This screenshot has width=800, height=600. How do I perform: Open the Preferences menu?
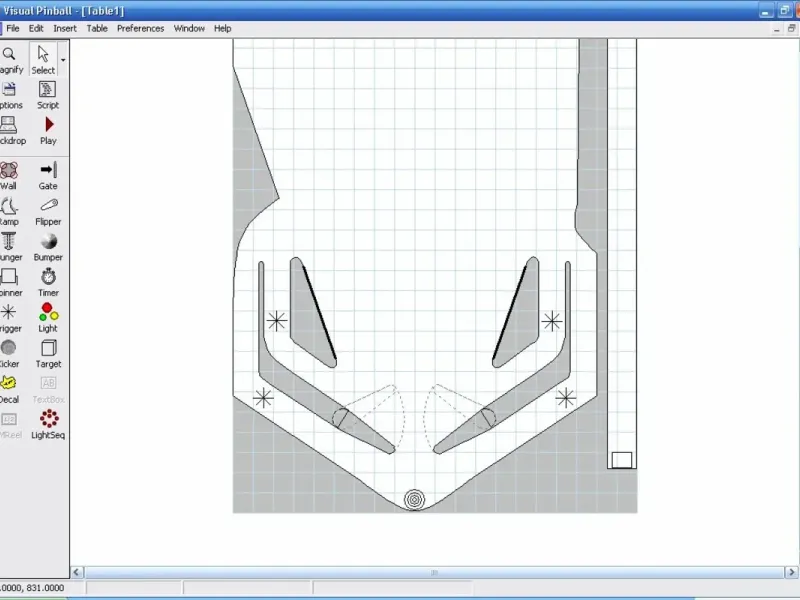pos(140,29)
